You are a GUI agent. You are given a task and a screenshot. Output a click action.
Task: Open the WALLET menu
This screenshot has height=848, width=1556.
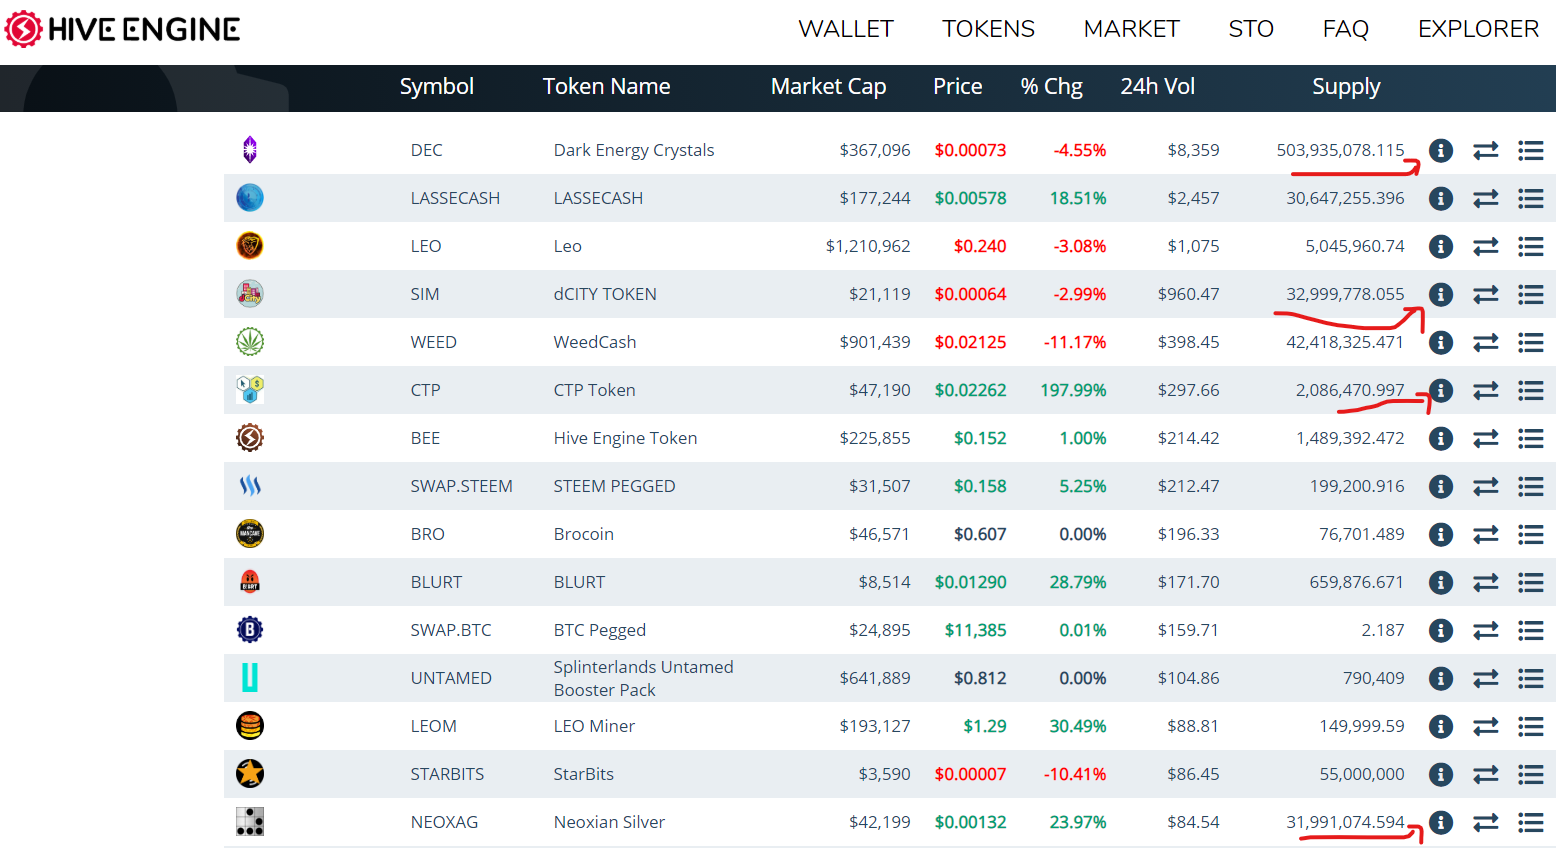[x=846, y=29]
